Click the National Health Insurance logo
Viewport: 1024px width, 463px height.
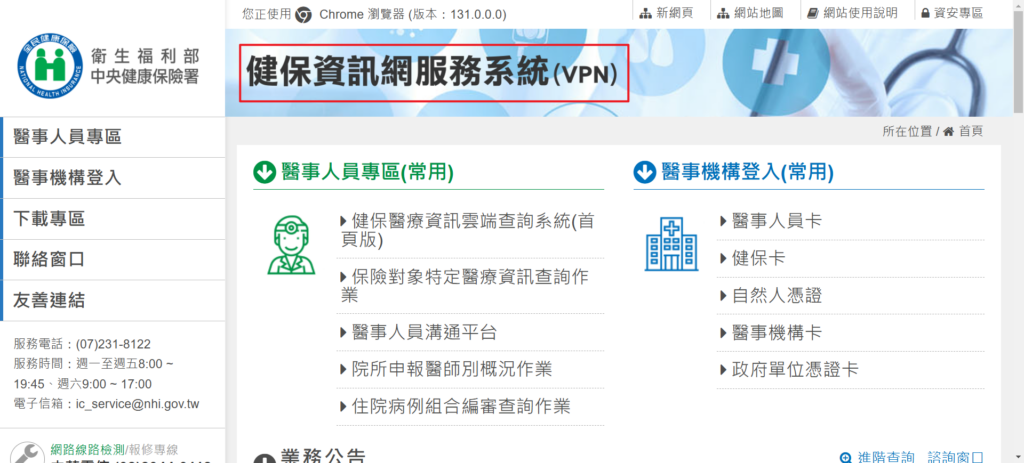click(x=50, y=67)
